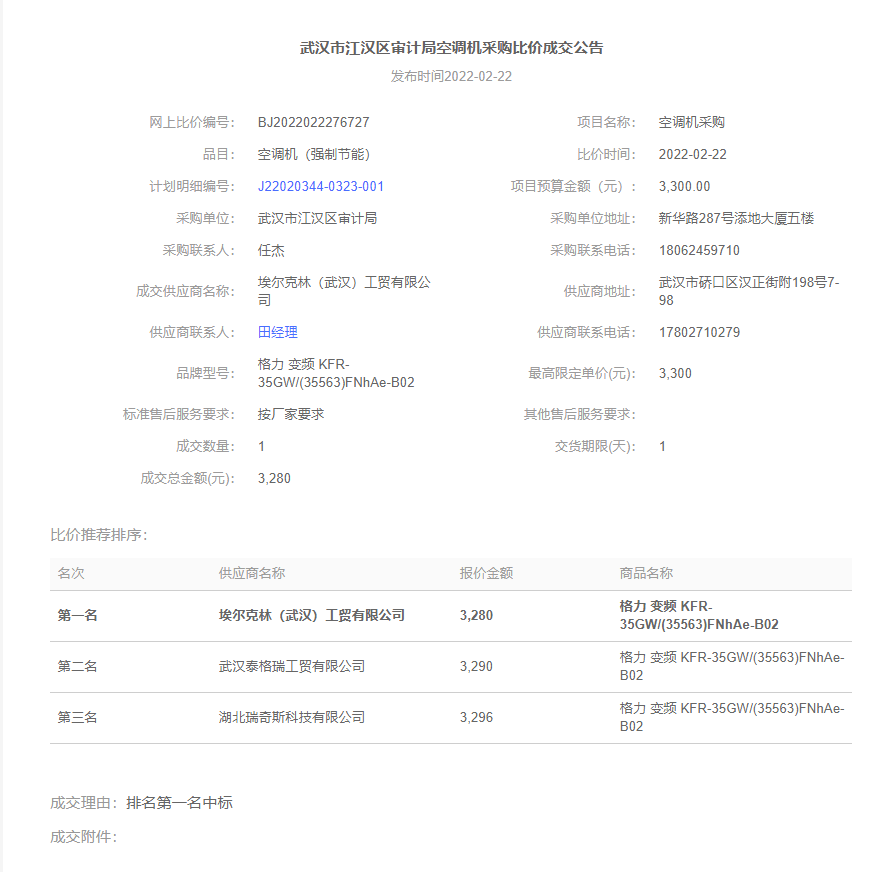Image resolution: width=881 pixels, height=872 pixels.
Task: Open plan detail number link J22020344-0323-001
Action: 320,186
